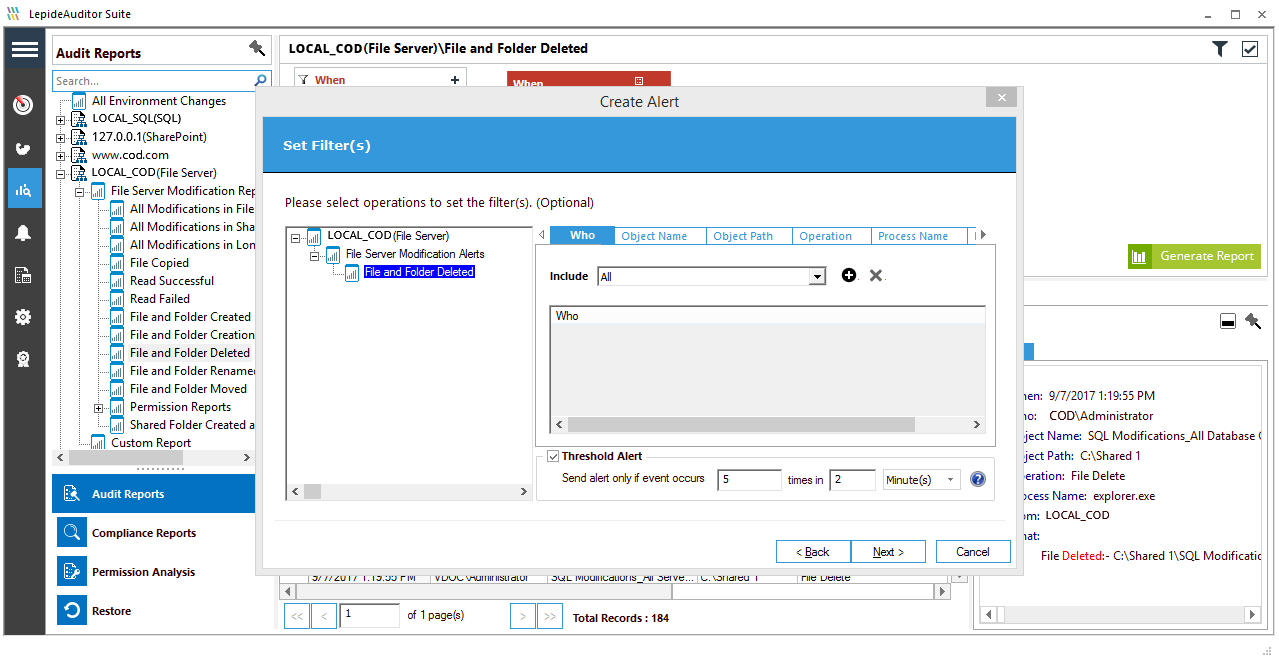This screenshot has width=1279, height=658.
Task: Click the Next button in Create Alert dialog
Action: coord(887,551)
